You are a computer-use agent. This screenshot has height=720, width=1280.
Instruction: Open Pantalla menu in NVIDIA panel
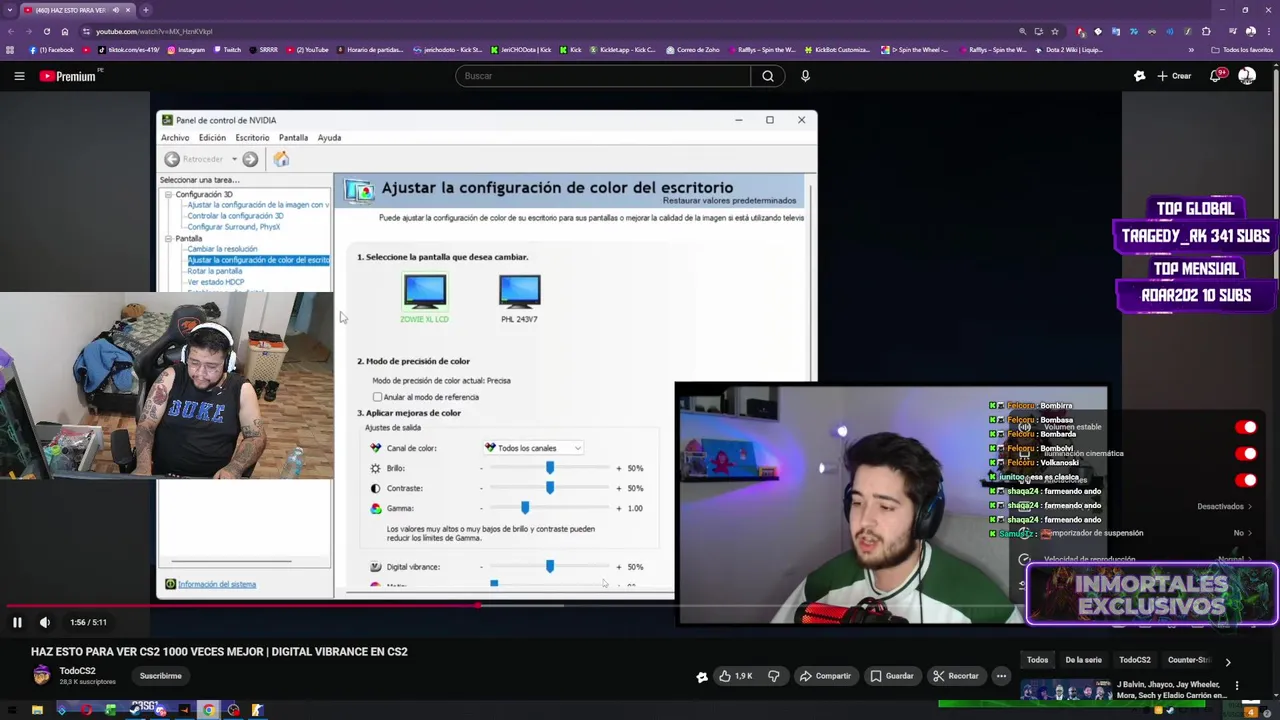coord(293,138)
